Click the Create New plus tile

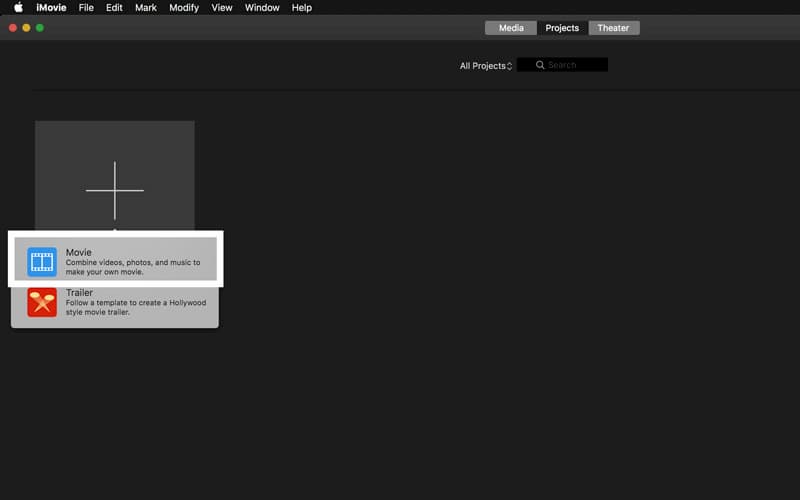[x=115, y=176]
